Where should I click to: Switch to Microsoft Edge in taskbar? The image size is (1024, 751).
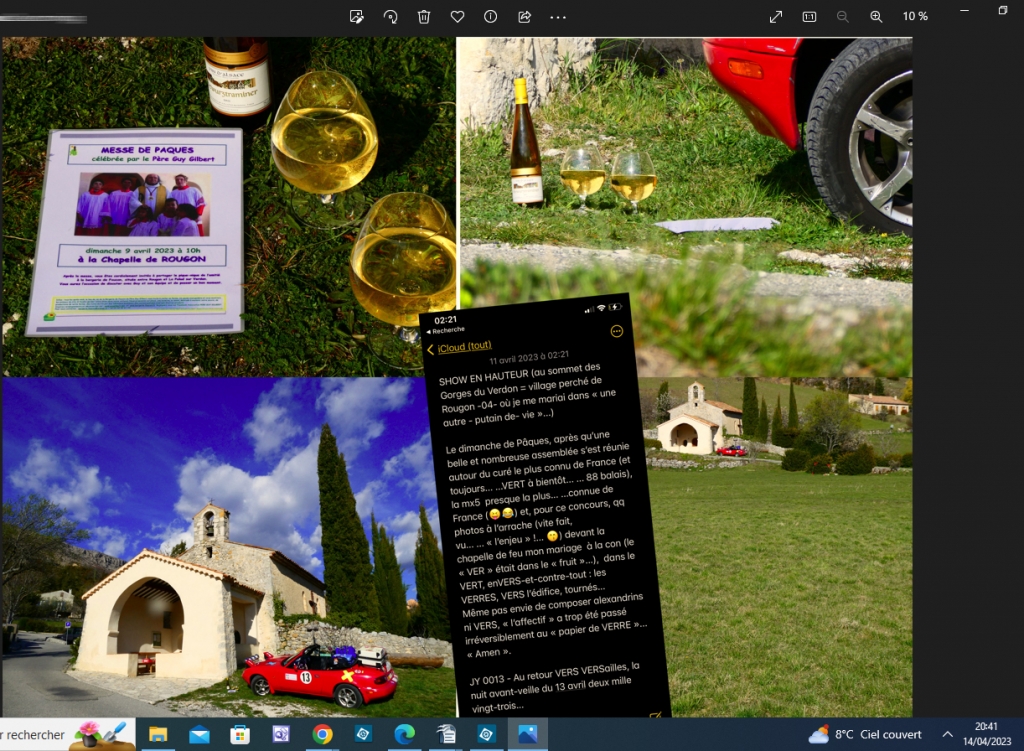(x=404, y=735)
